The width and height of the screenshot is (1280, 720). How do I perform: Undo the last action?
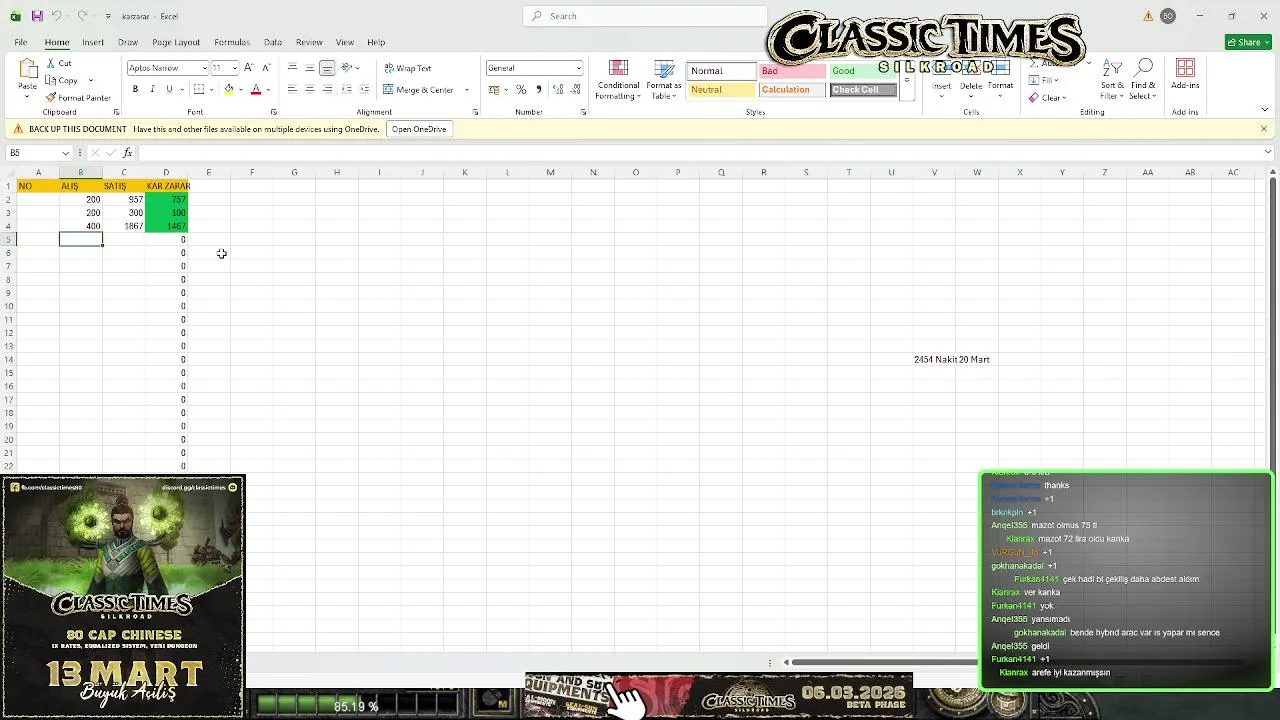[57, 16]
